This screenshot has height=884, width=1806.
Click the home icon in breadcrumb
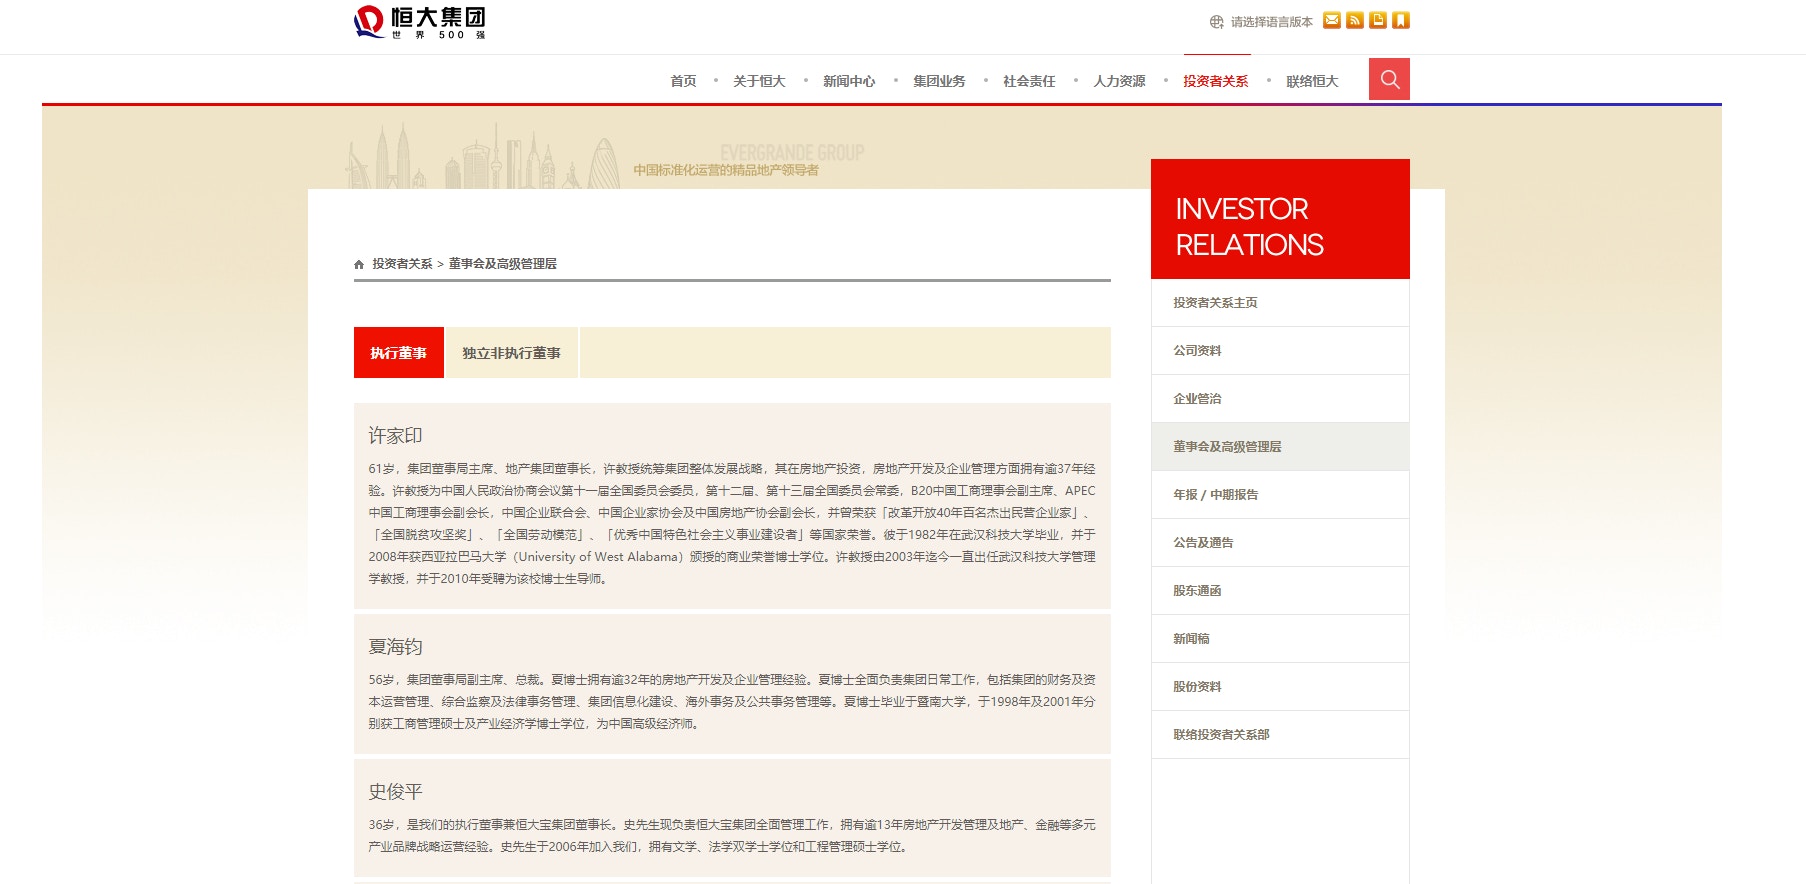point(359,264)
